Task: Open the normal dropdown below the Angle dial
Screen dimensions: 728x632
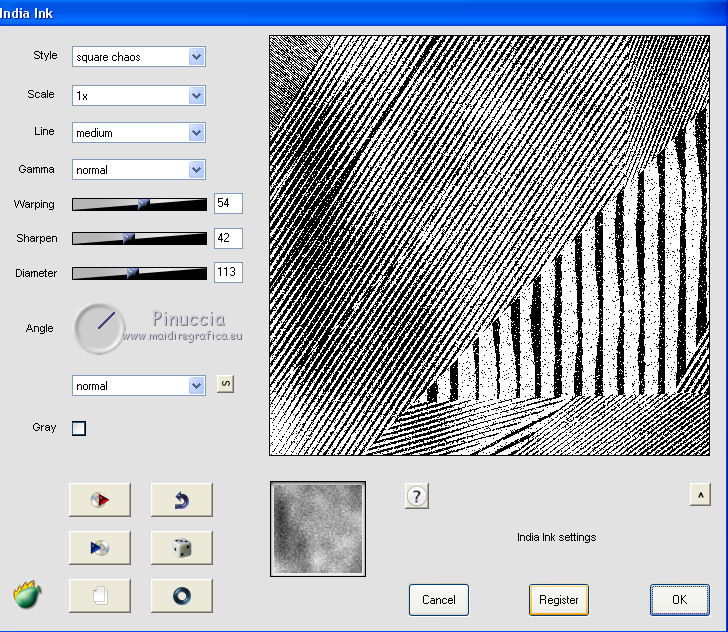Action: pyautogui.click(x=196, y=385)
